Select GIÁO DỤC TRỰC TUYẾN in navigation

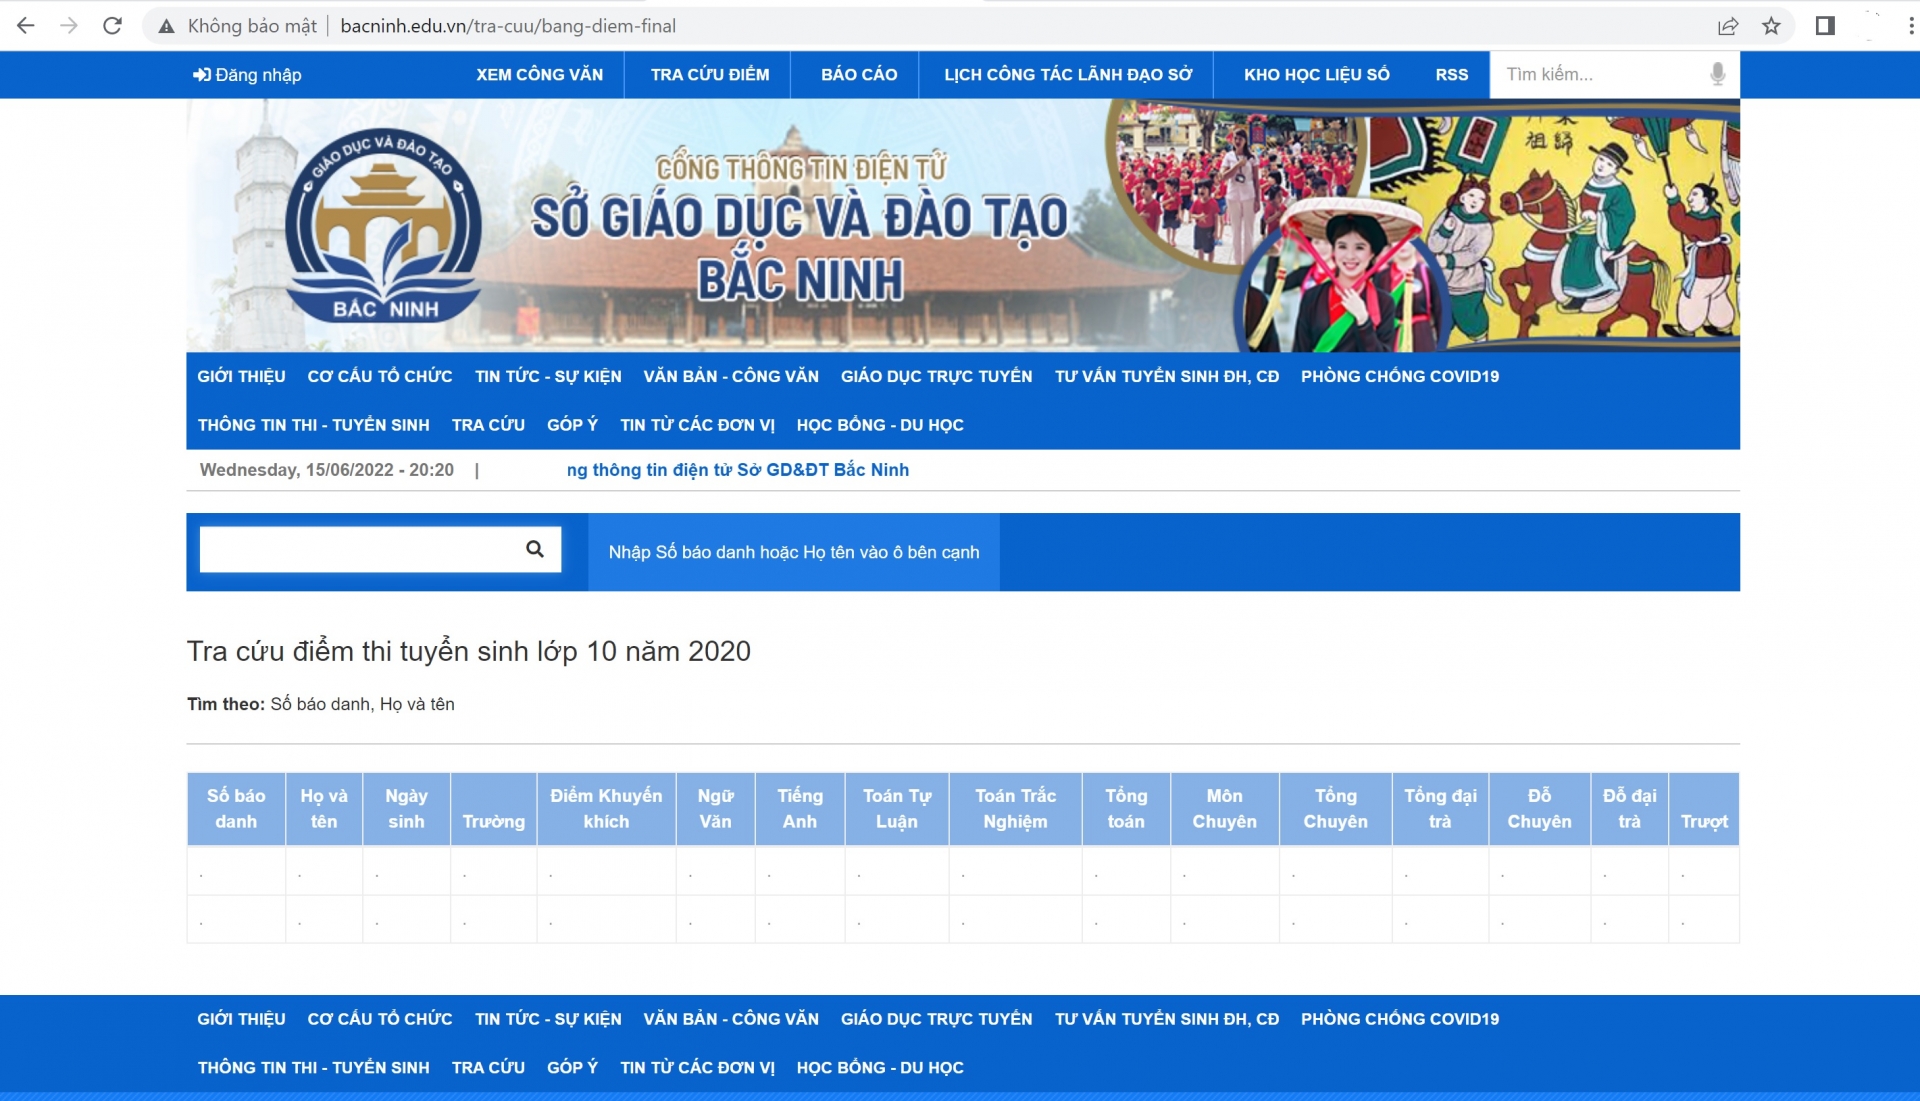click(x=936, y=377)
